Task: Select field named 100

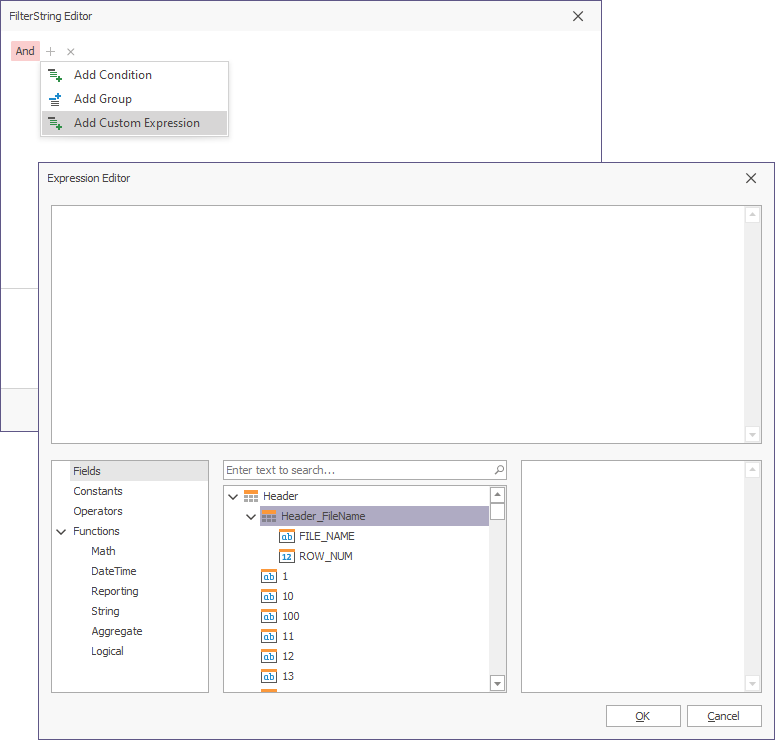Action: 291,616
